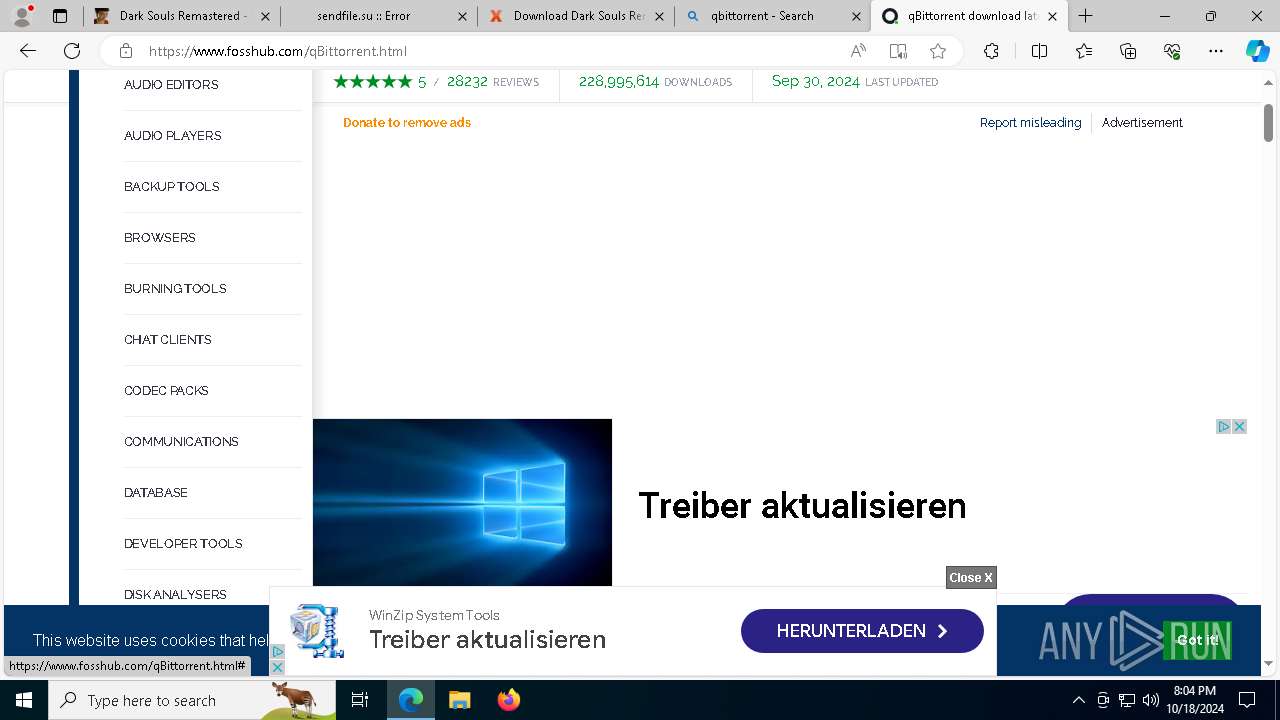Click the Close X button on banner
Screen dimensions: 1280x720
point(971,578)
